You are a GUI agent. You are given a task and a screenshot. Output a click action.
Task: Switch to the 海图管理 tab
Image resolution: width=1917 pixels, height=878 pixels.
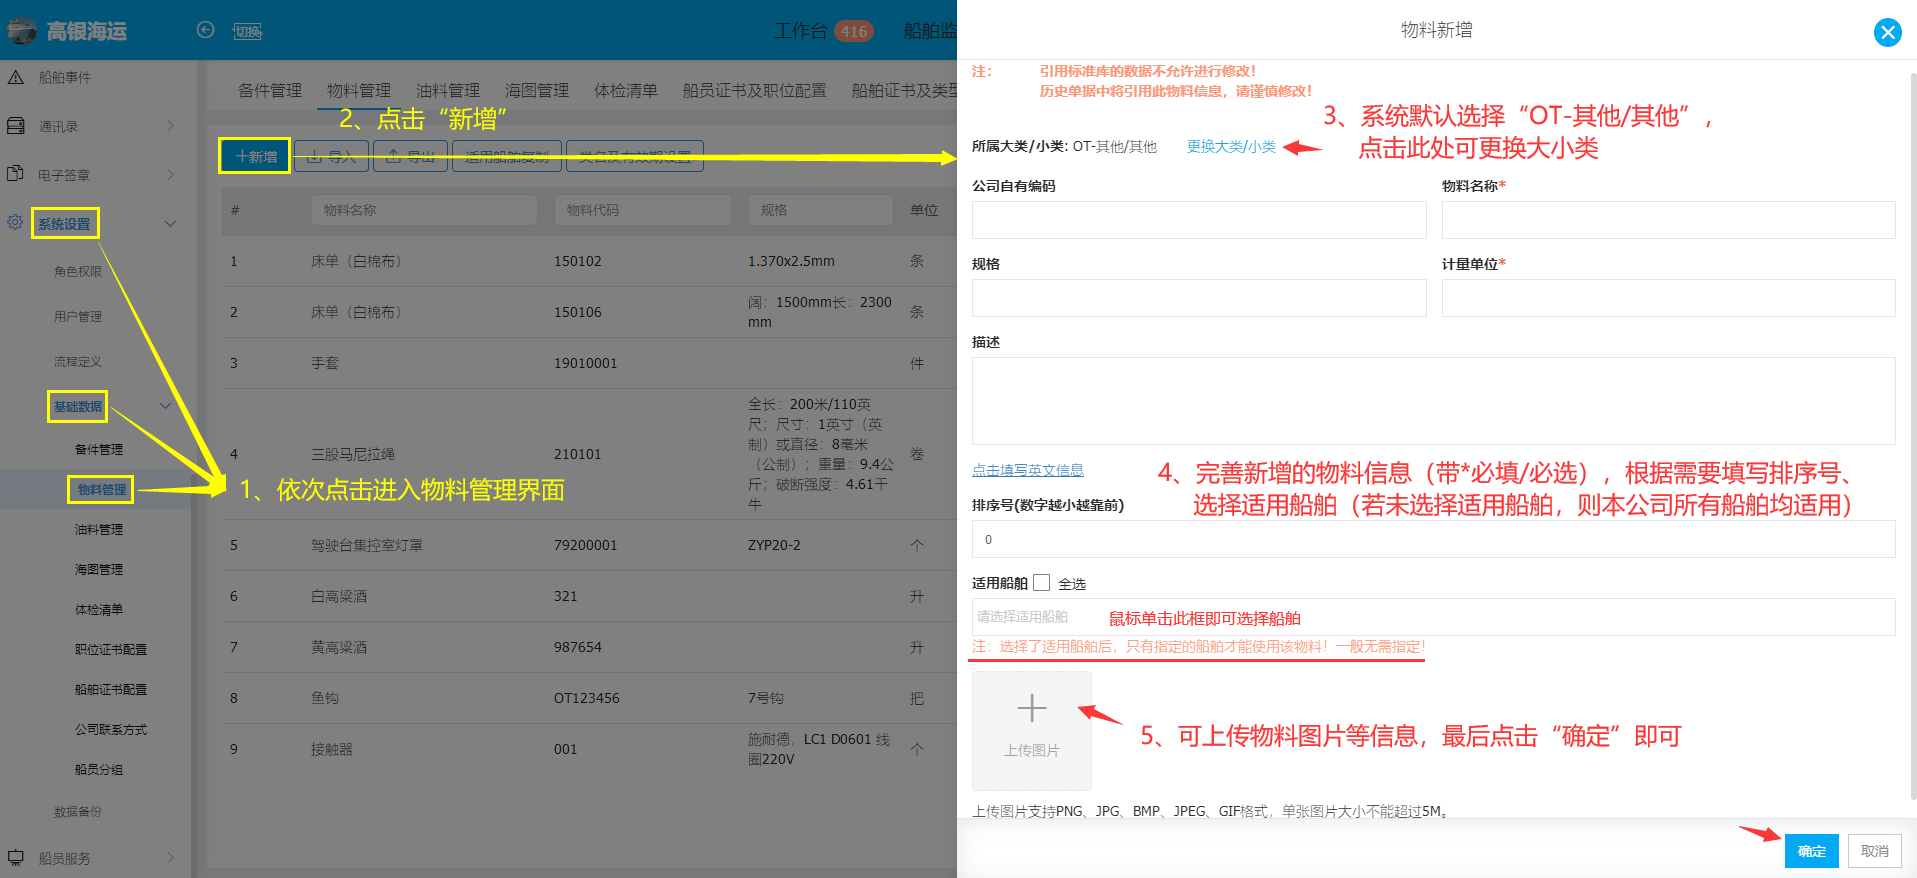click(537, 90)
